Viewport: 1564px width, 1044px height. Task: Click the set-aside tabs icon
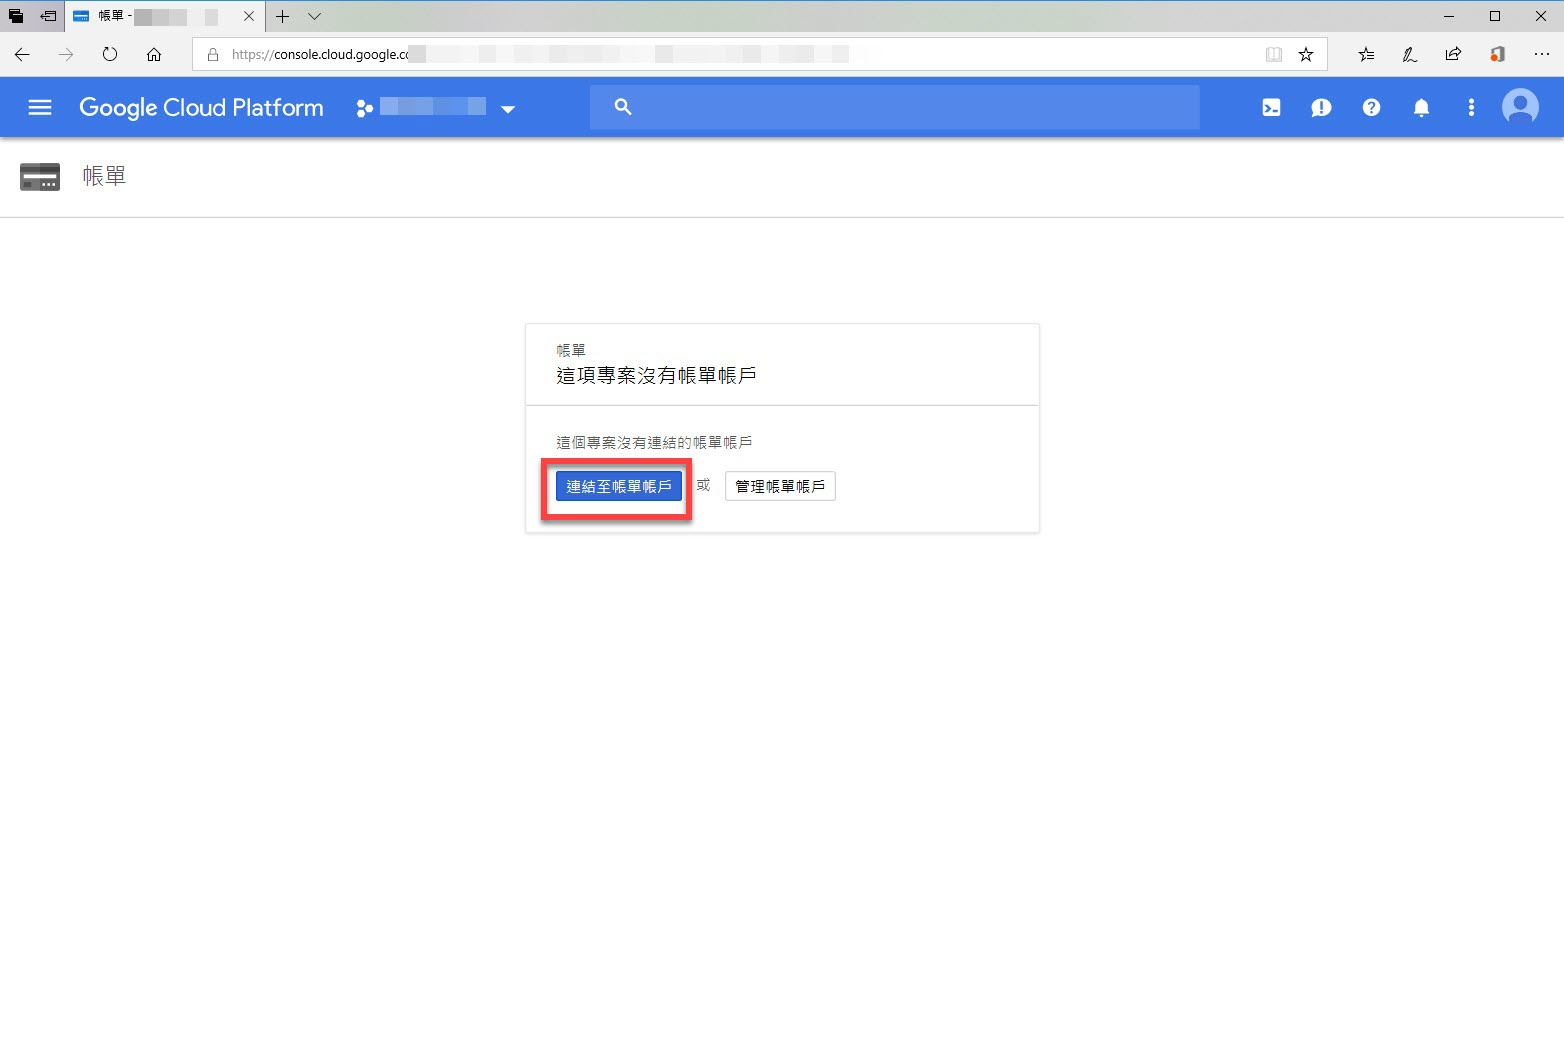tap(48, 16)
